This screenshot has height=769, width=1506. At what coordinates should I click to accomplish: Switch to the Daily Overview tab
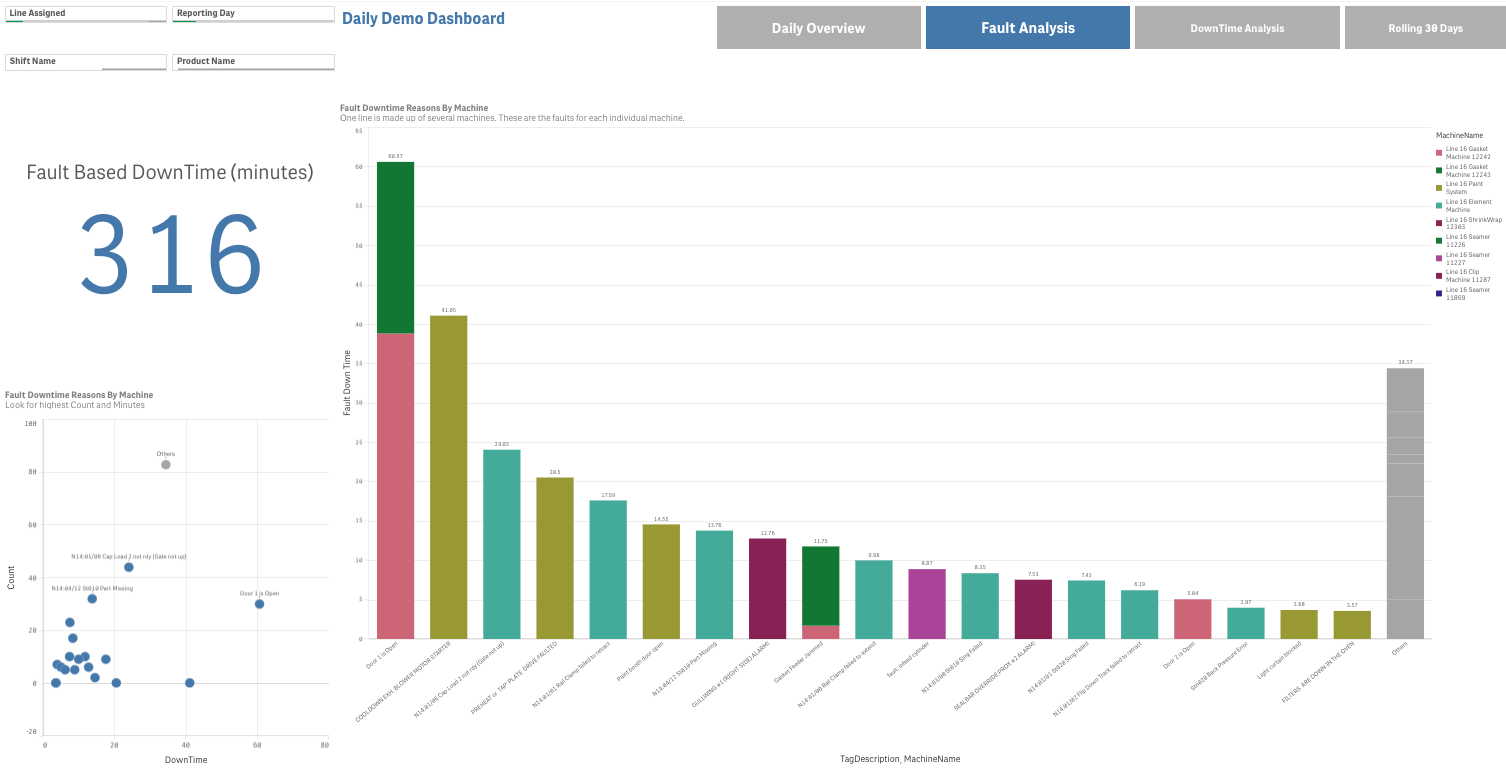coord(818,28)
